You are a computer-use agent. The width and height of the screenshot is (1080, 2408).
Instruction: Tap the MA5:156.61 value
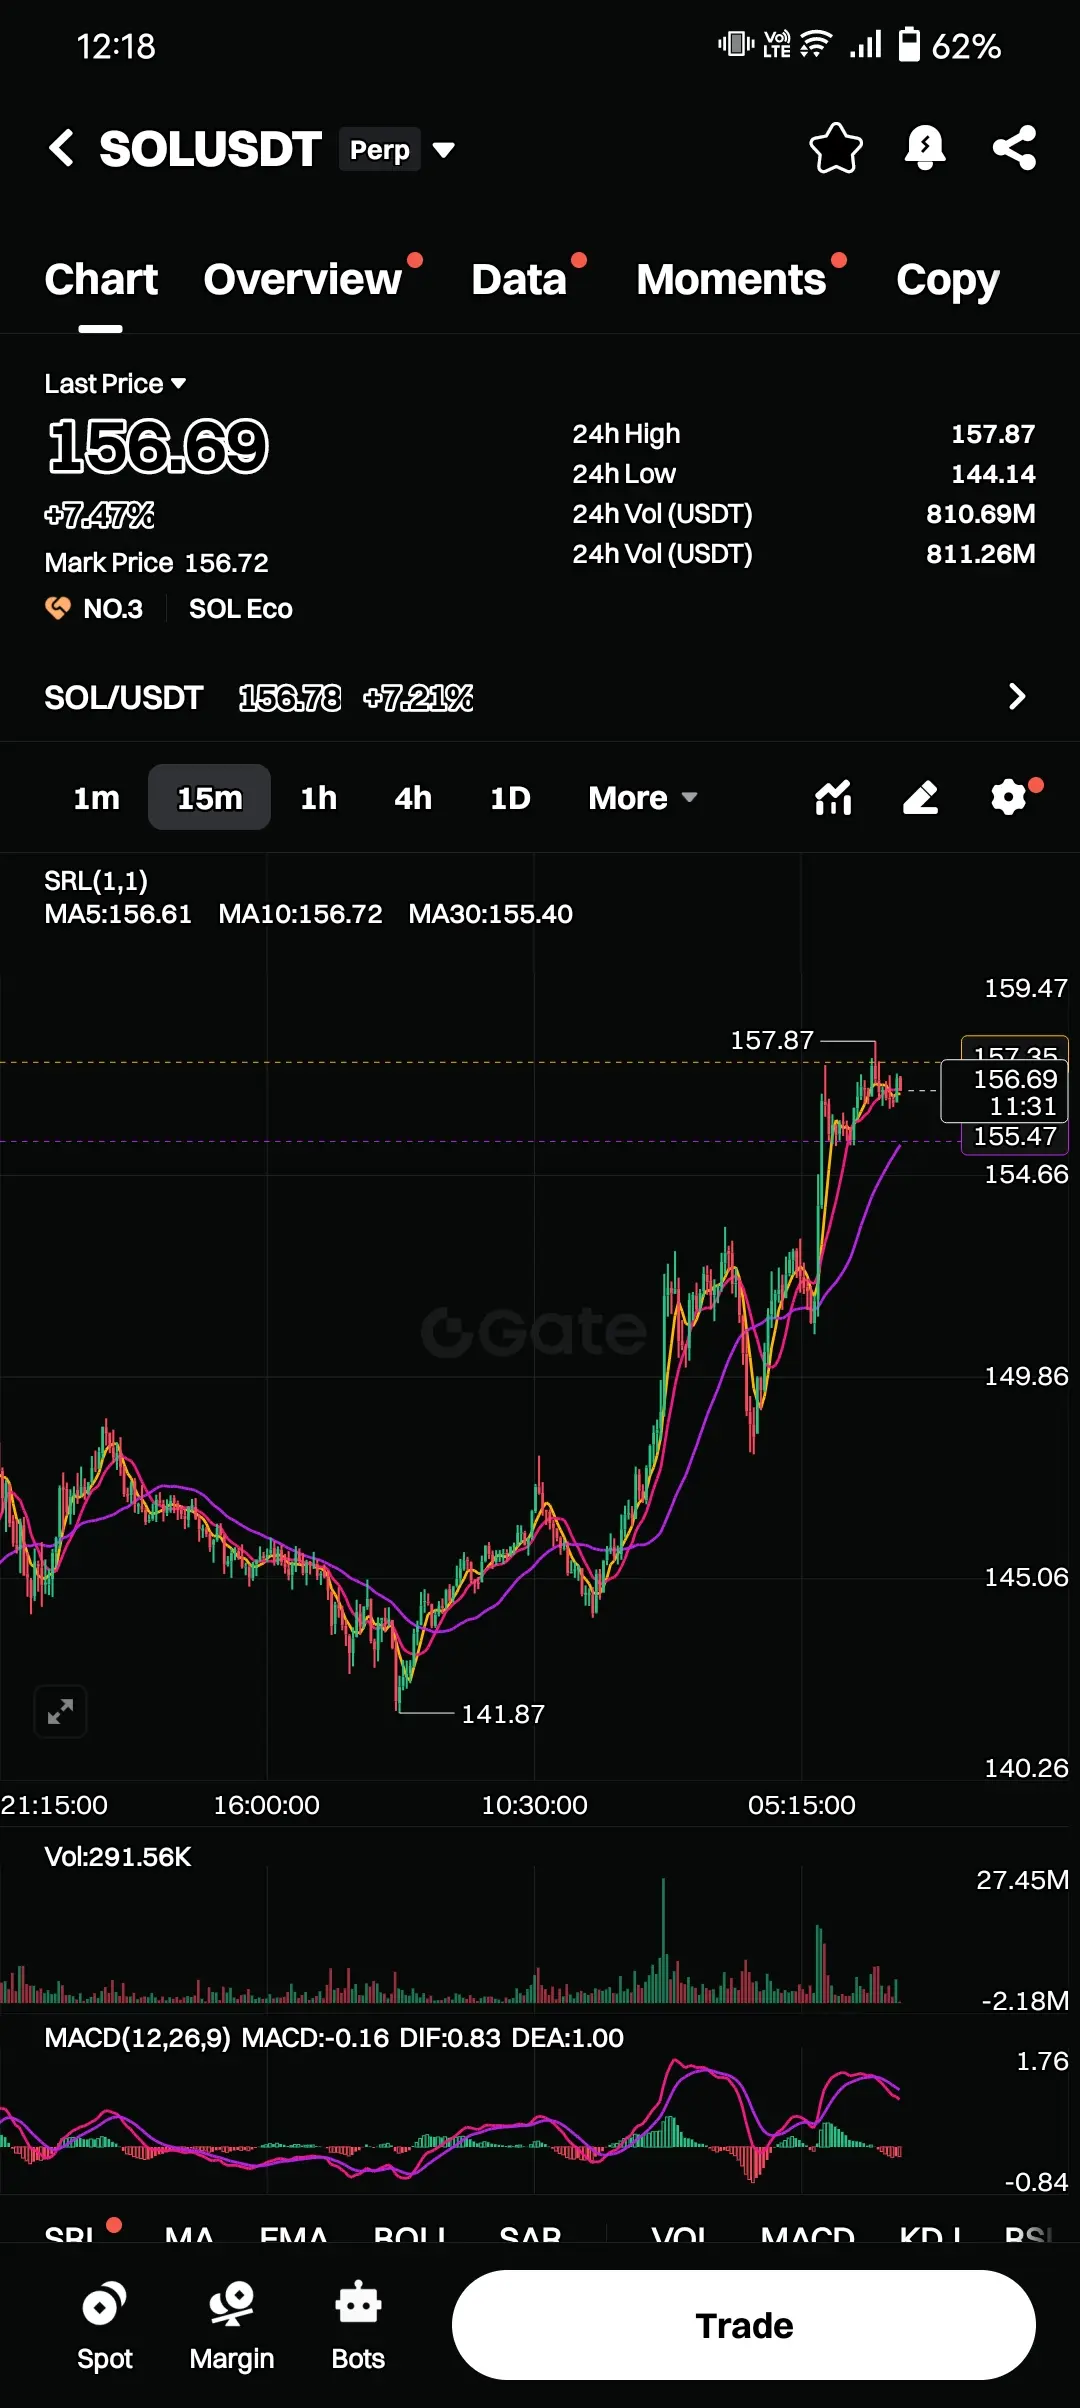pyautogui.click(x=118, y=914)
